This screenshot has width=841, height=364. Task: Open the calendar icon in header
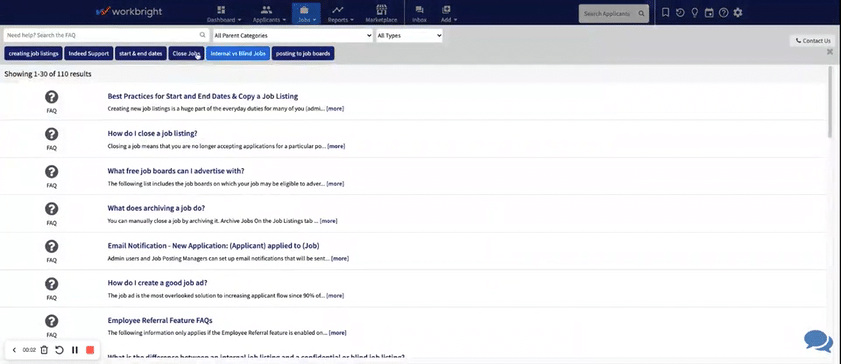point(709,12)
